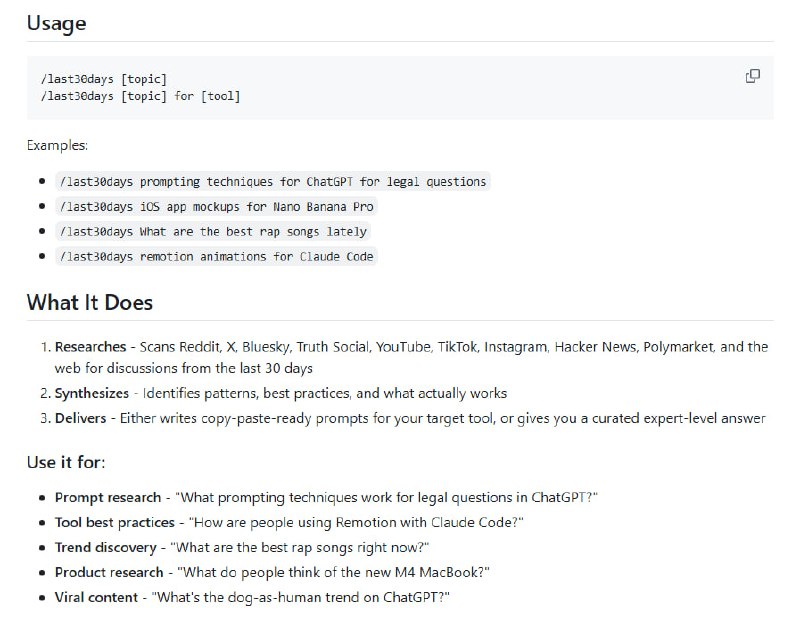
Task: Click the 'Examples:' text label
Action: coord(57,146)
